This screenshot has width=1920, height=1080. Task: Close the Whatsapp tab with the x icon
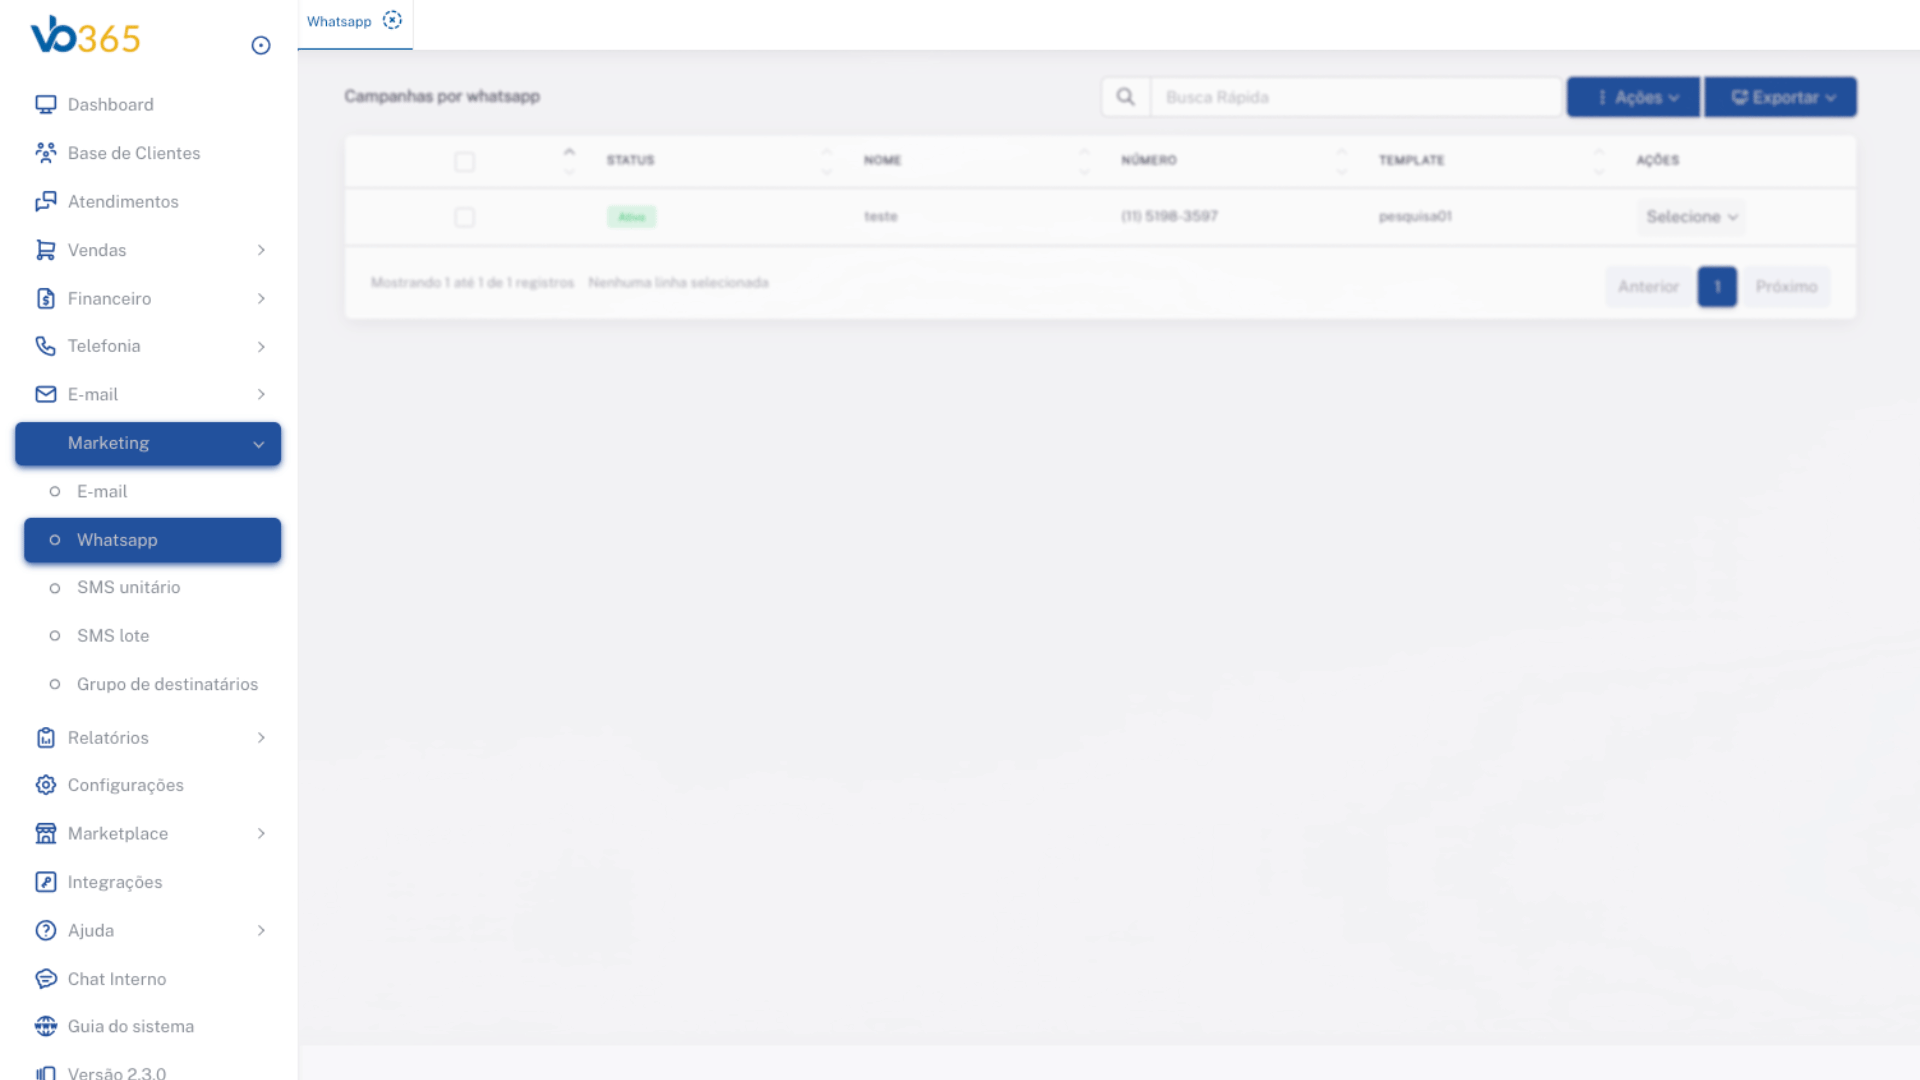tap(392, 20)
